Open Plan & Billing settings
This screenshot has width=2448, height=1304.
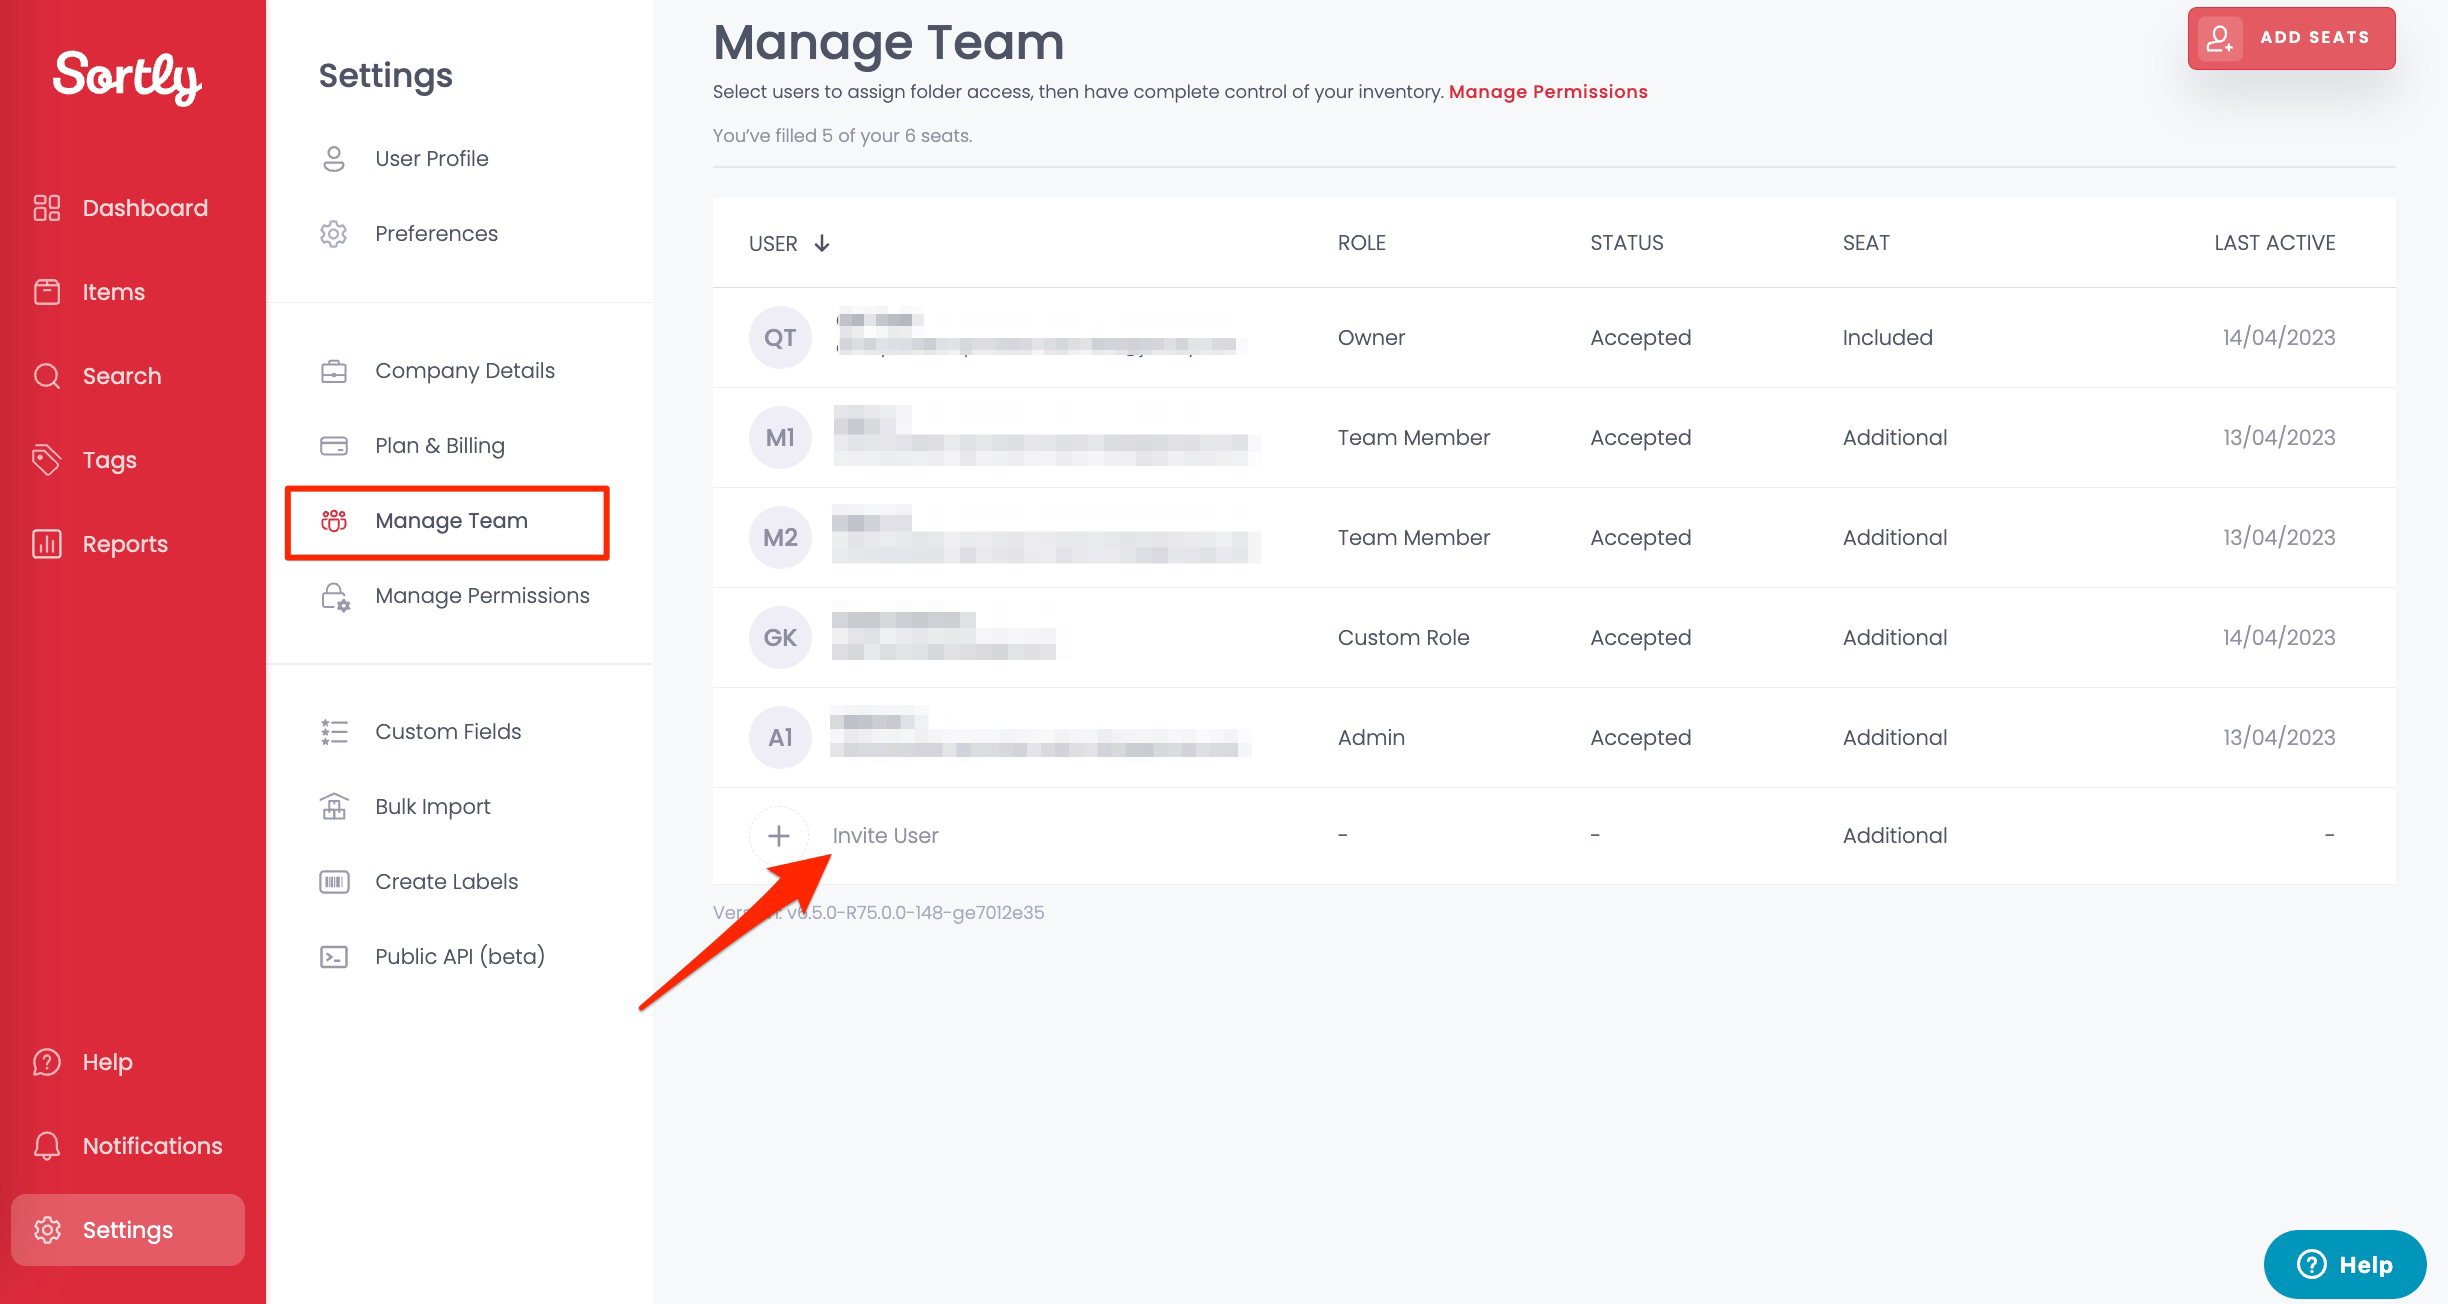pyautogui.click(x=440, y=446)
